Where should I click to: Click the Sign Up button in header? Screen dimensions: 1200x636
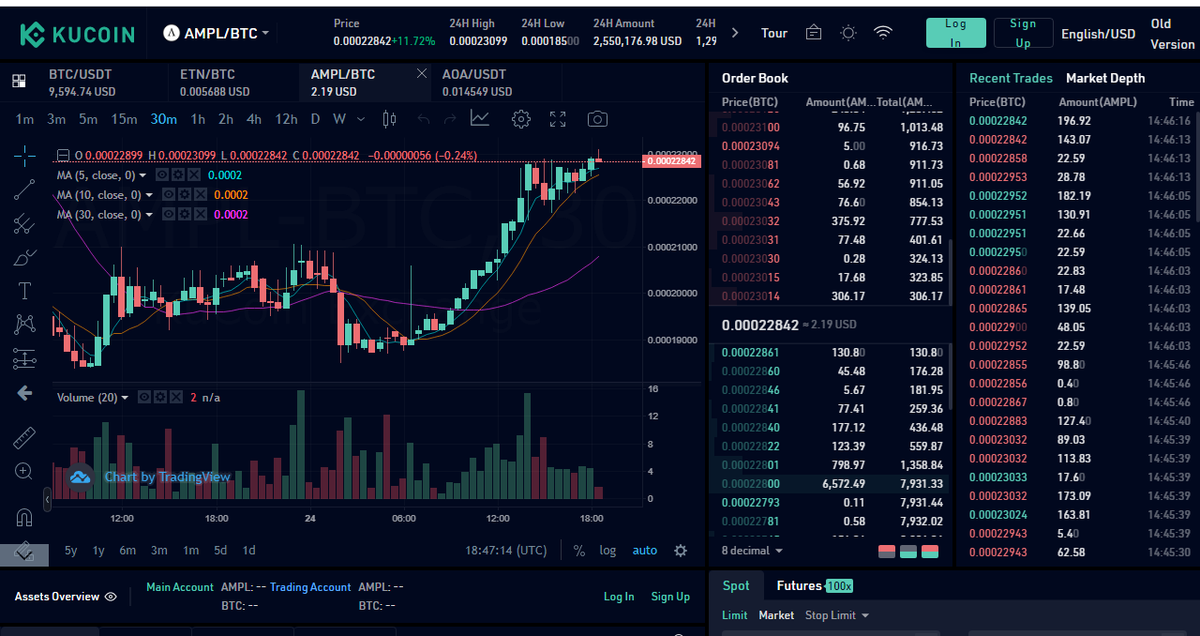point(1023,33)
